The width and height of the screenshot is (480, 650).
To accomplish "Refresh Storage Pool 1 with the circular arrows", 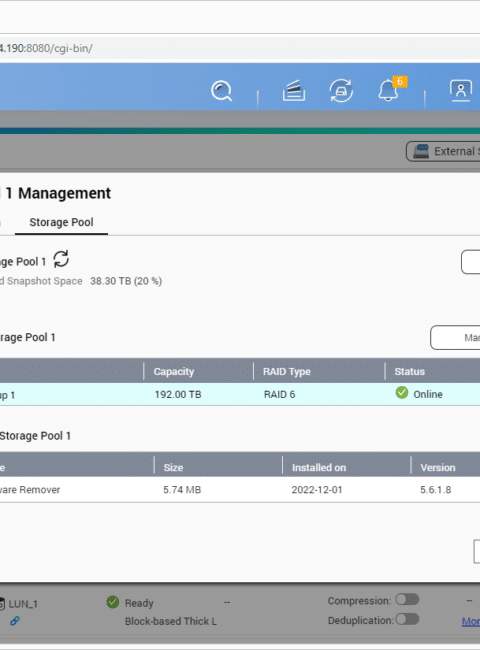I will tap(61, 260).
